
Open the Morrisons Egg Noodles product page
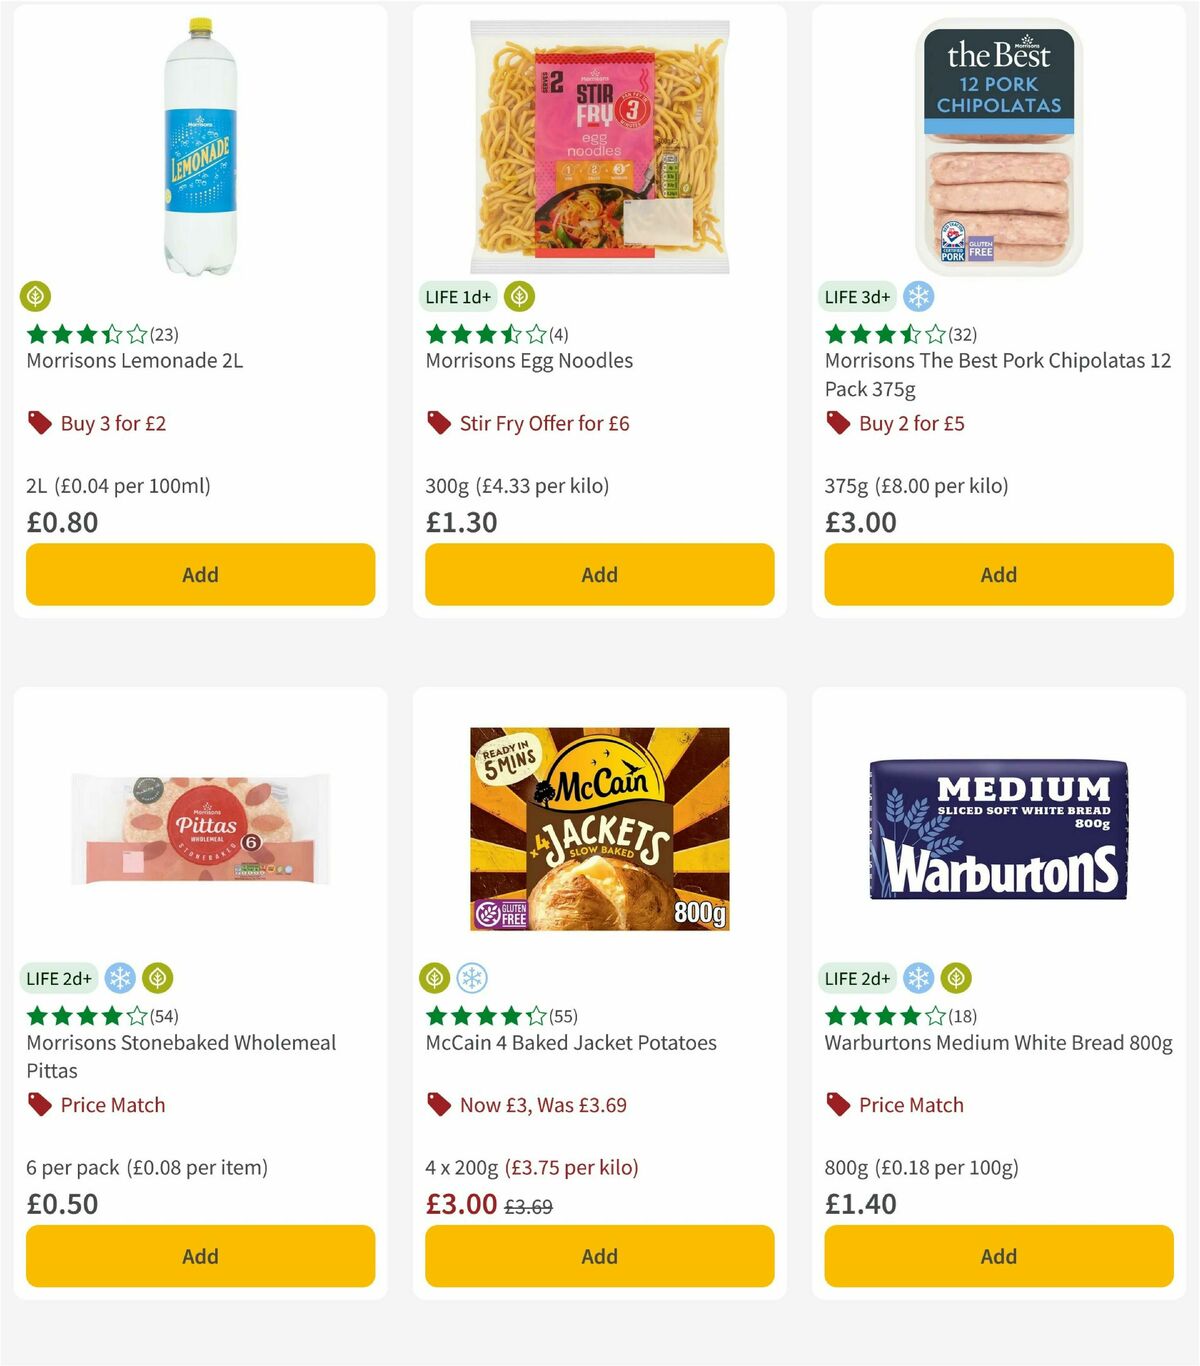[529, 360]
